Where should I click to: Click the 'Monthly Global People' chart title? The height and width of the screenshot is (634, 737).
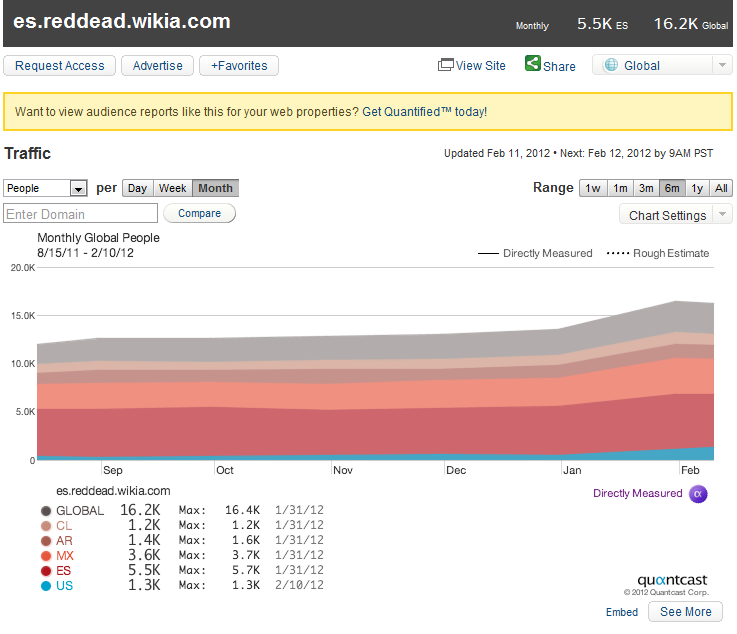[98, 238]
